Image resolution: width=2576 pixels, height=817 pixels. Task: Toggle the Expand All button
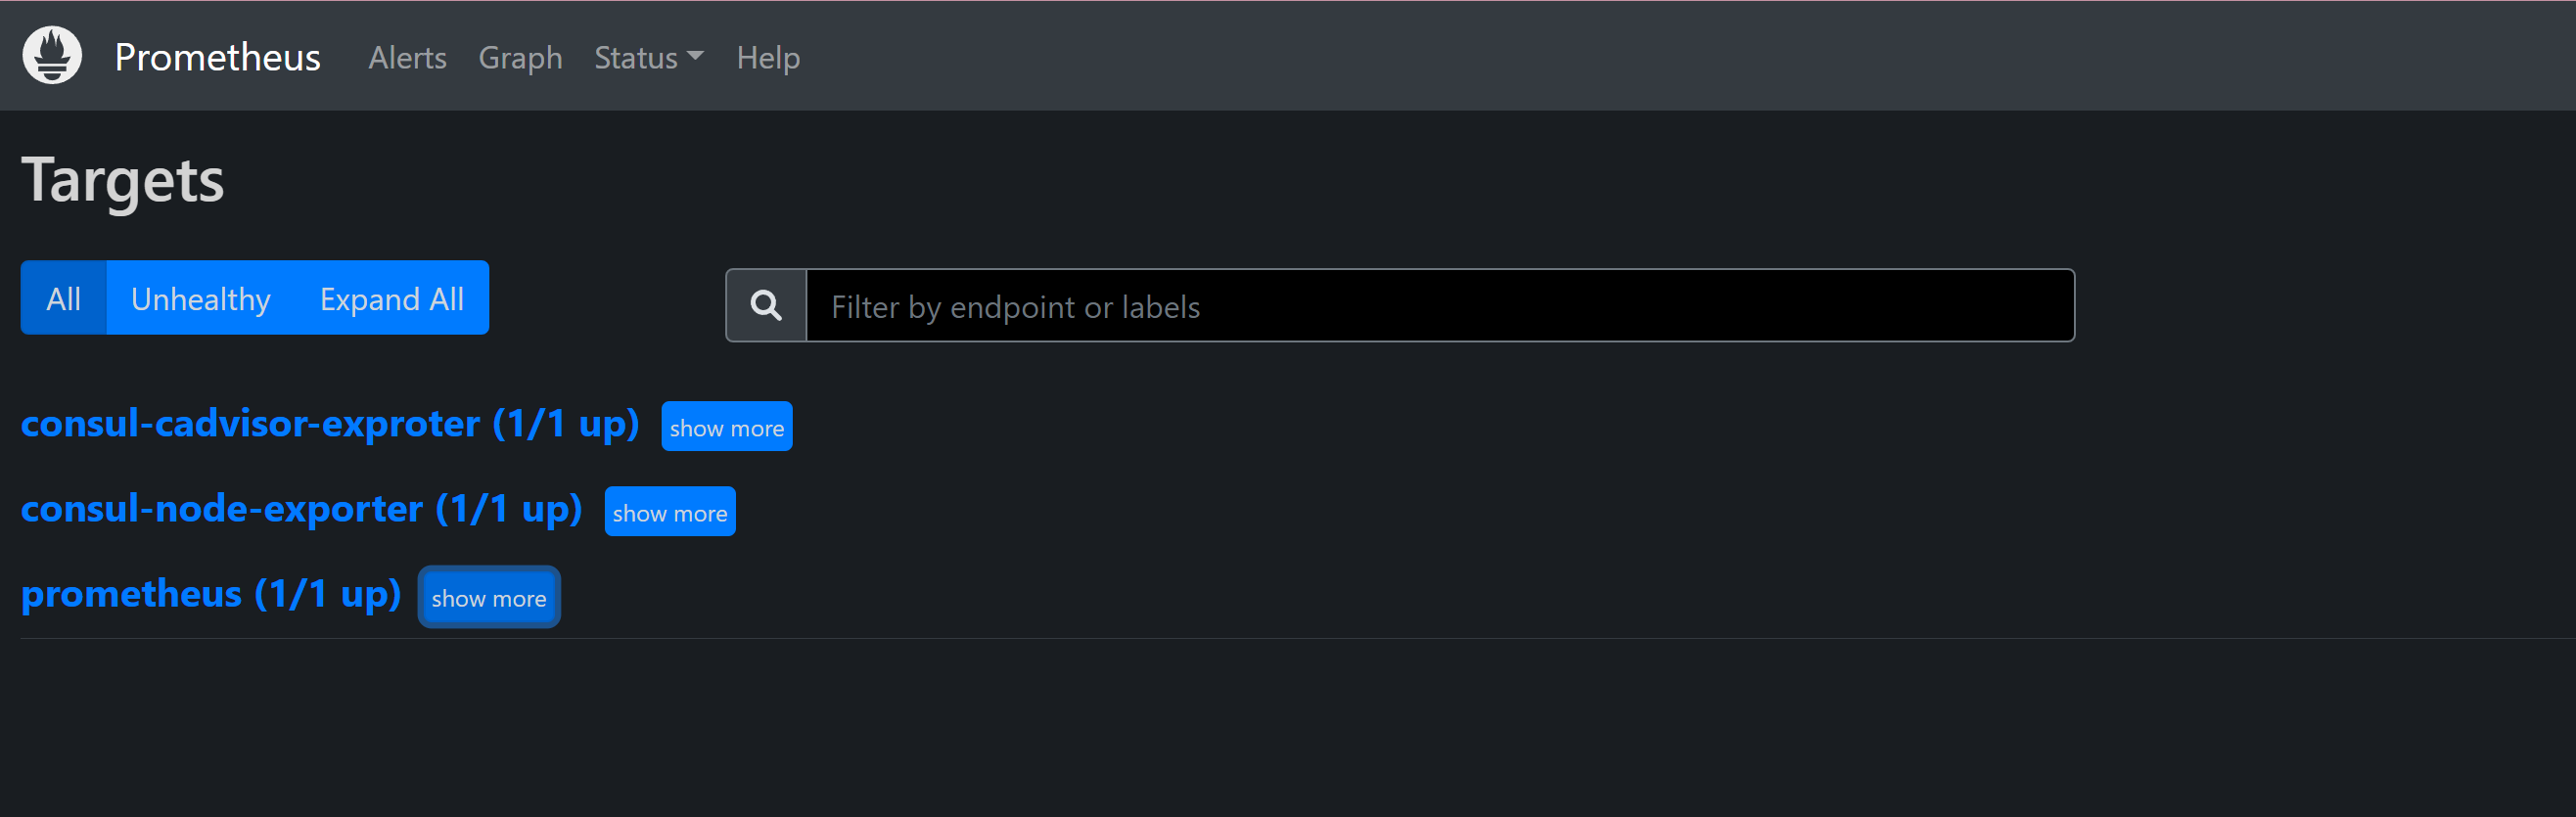391,298
